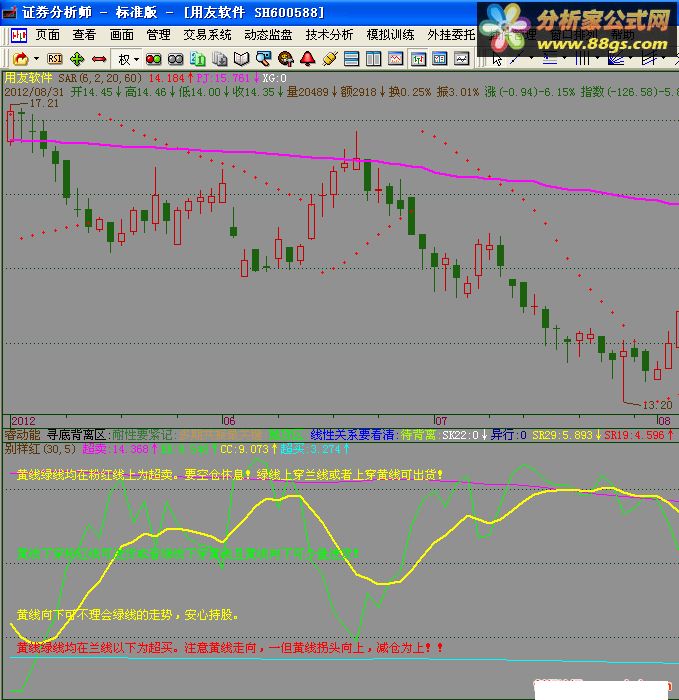
Task: Click the CC:9.073 value readout
Action: pos(244,449)
